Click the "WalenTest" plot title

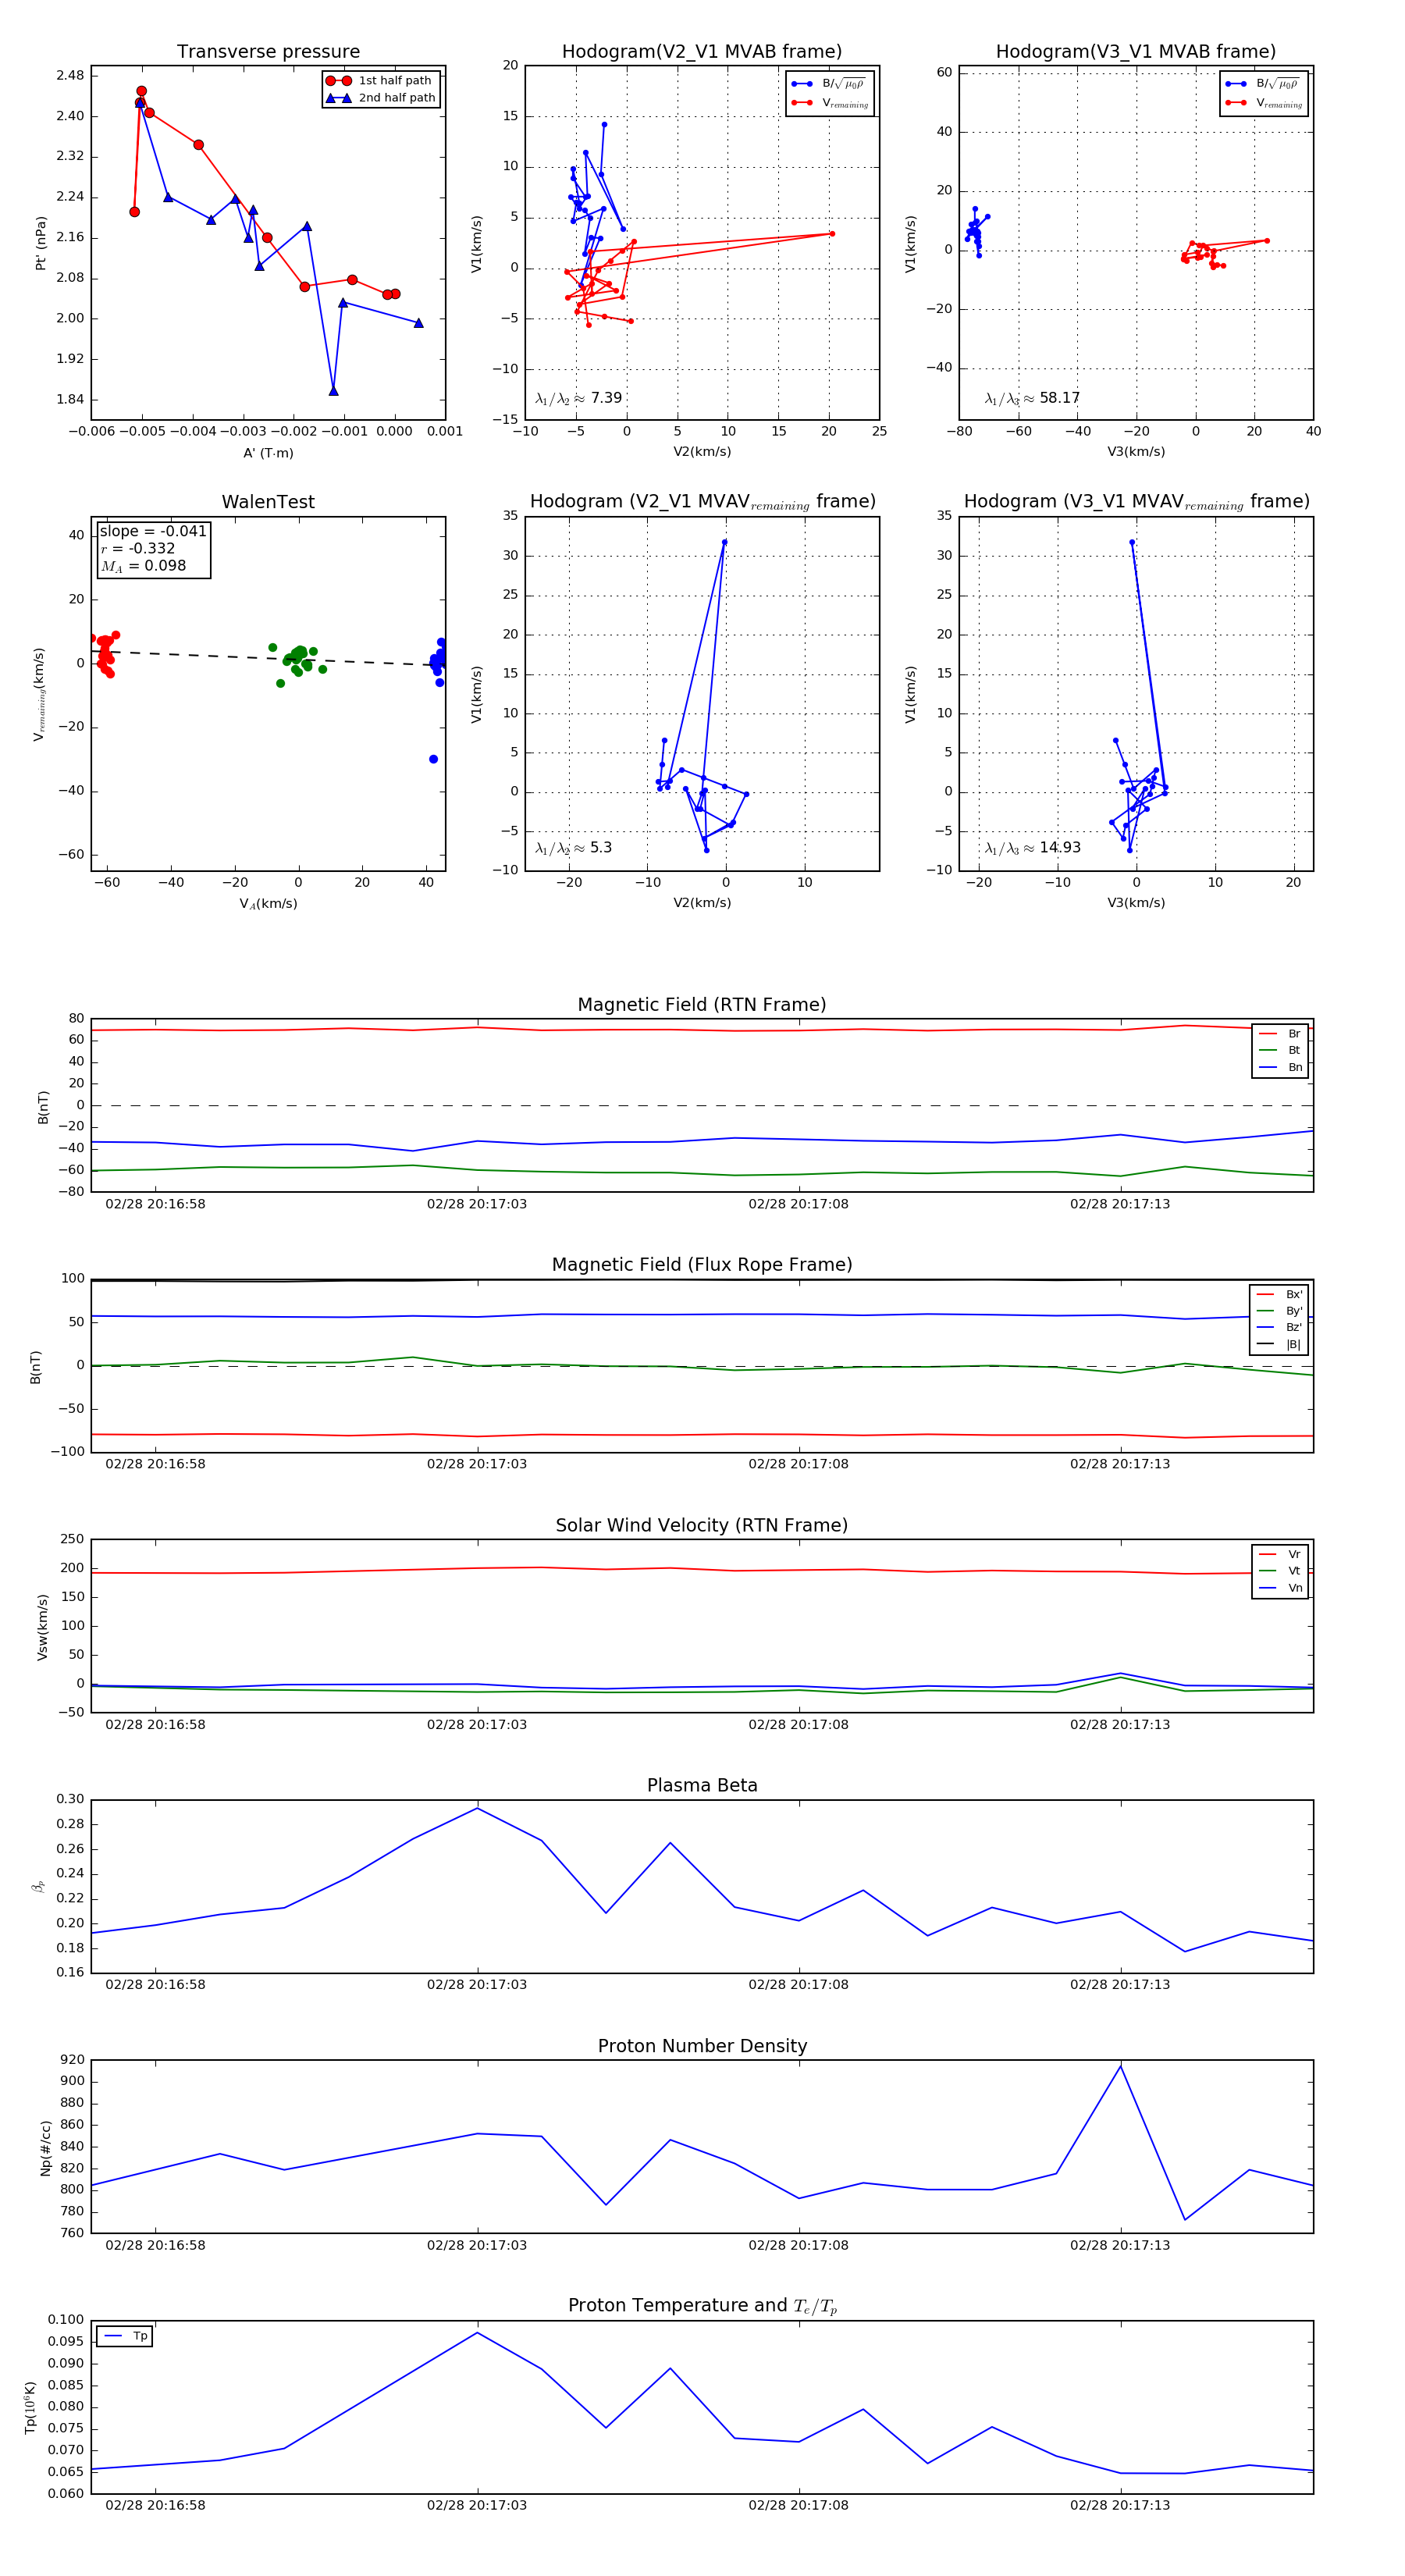[x=268, y=502]
